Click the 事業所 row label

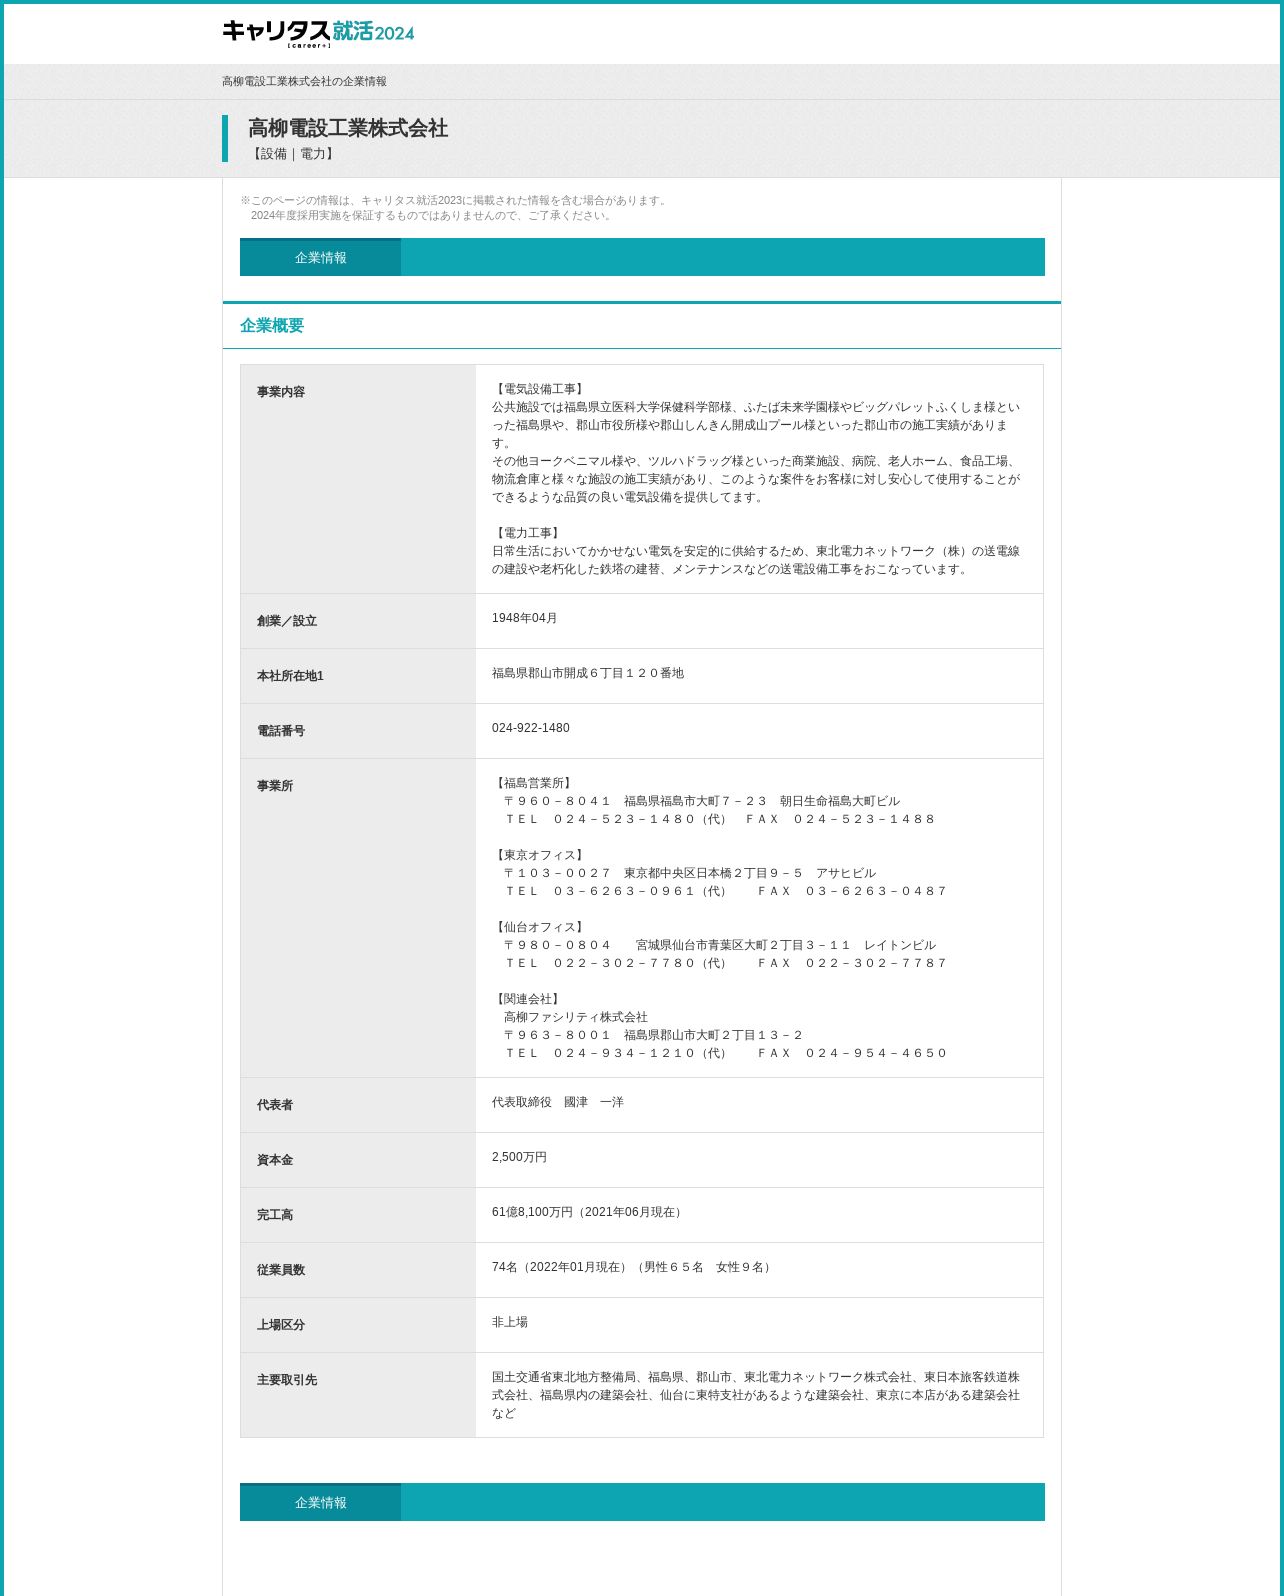click(275, 786)
